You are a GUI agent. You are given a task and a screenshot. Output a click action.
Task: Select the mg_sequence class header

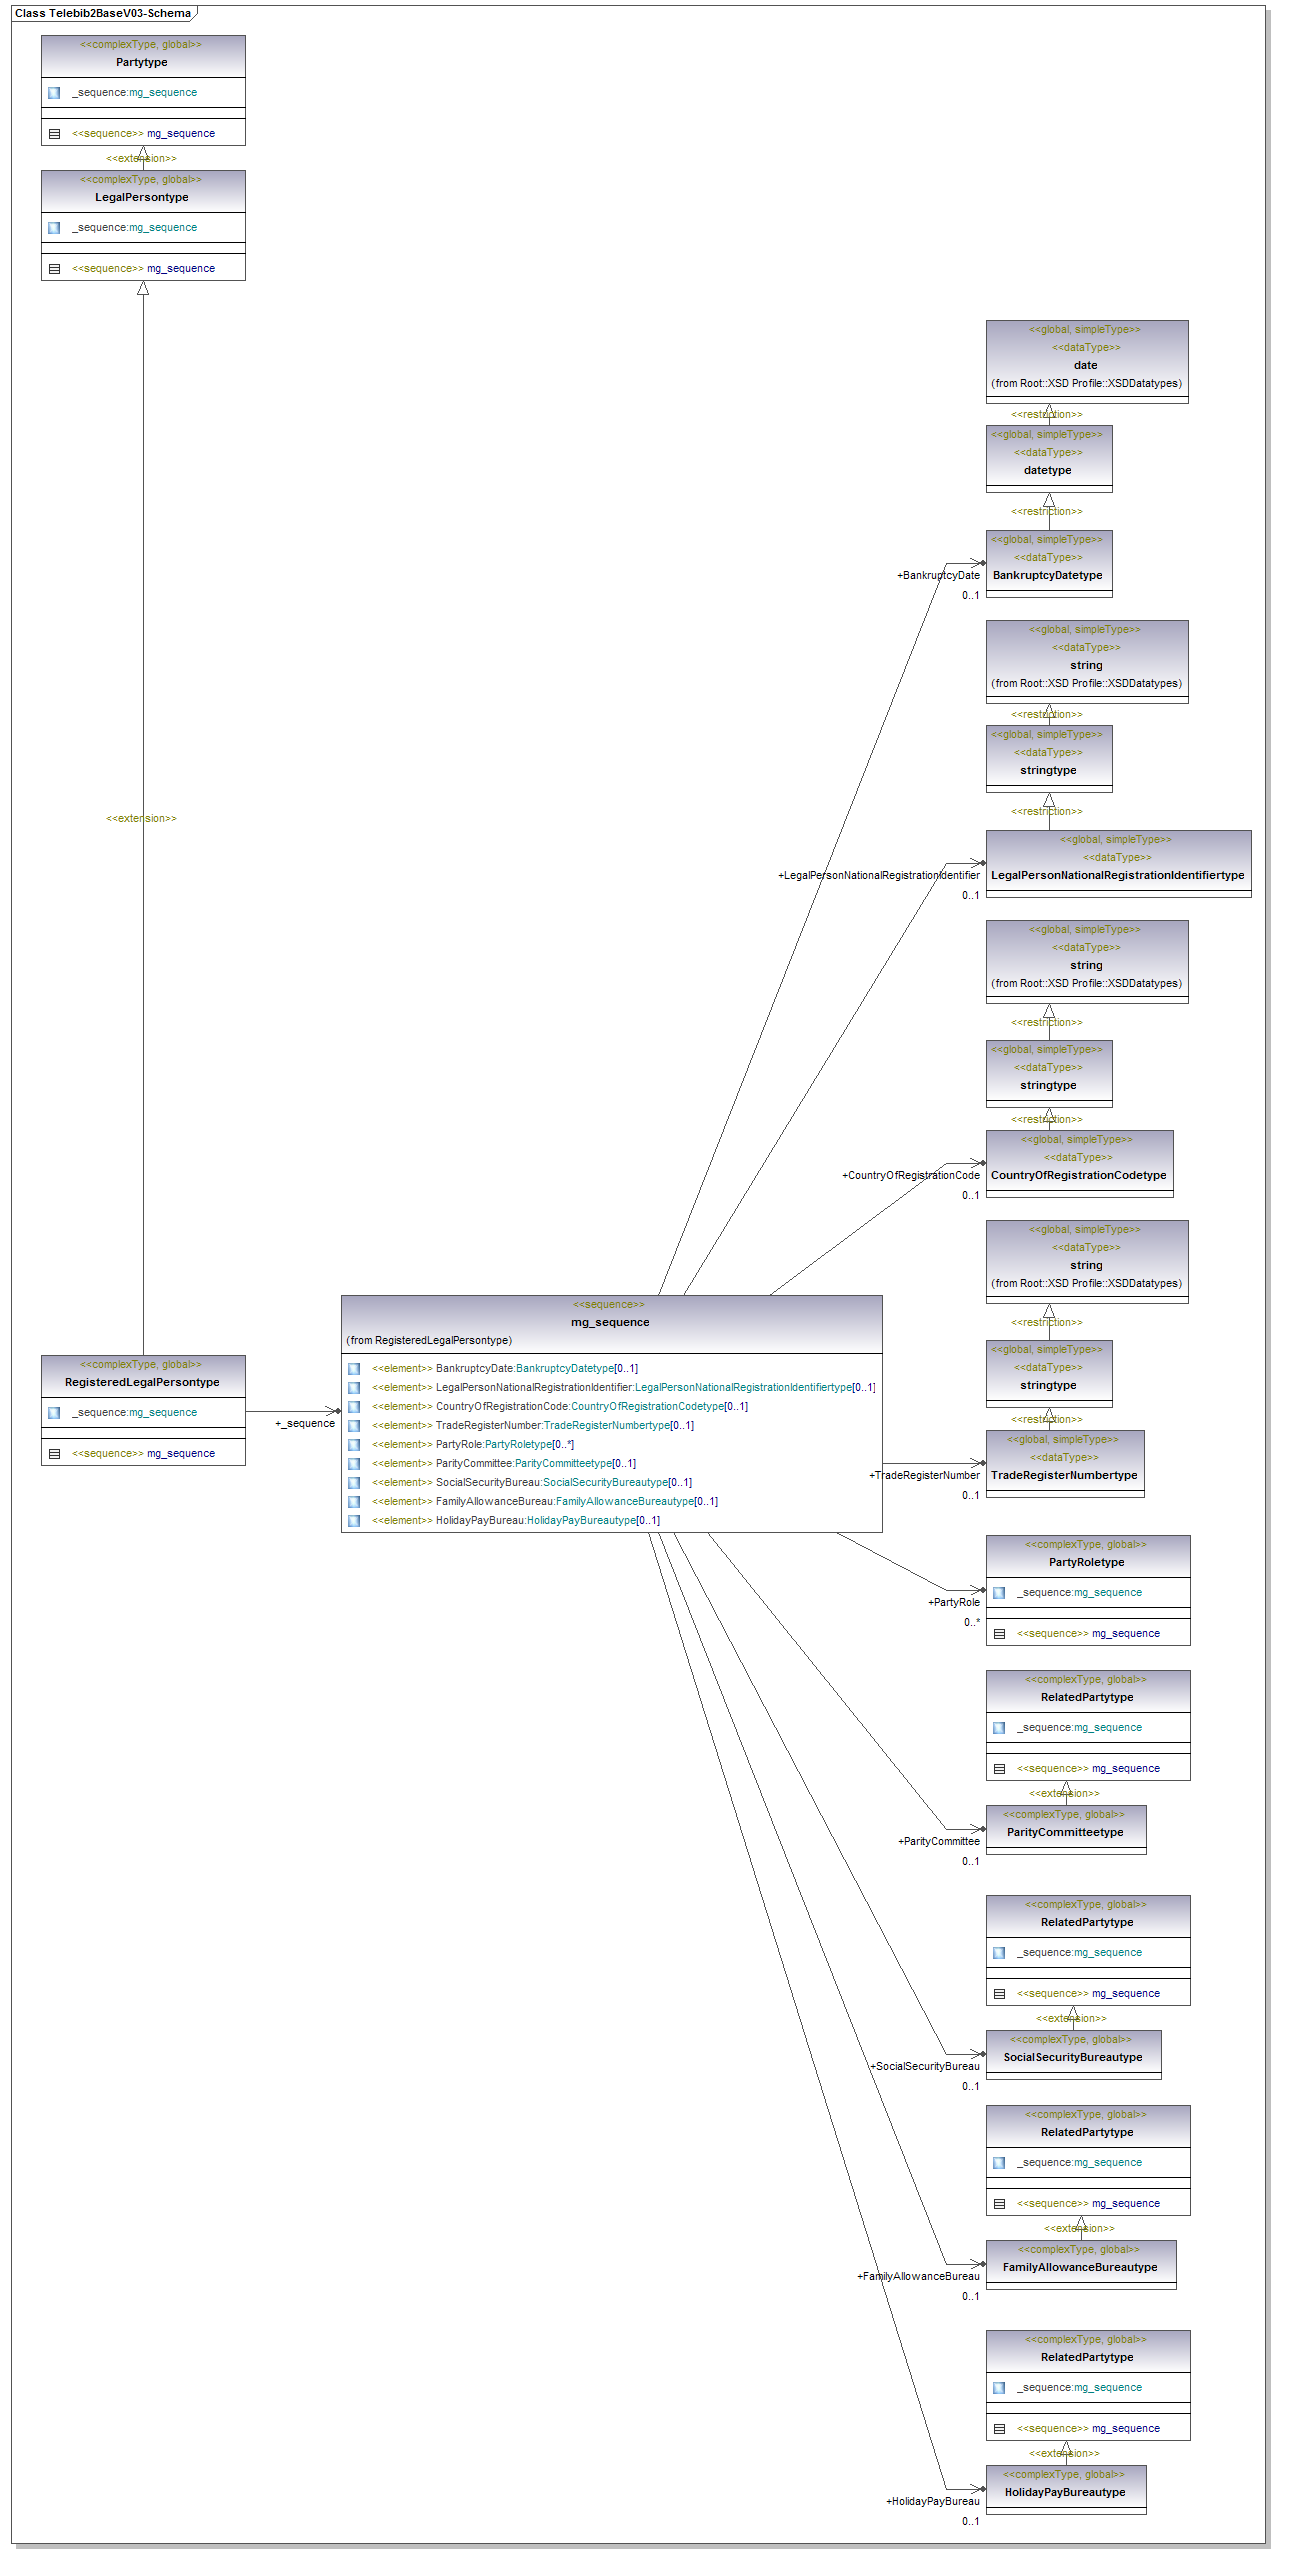click(x=610, y=1322)
